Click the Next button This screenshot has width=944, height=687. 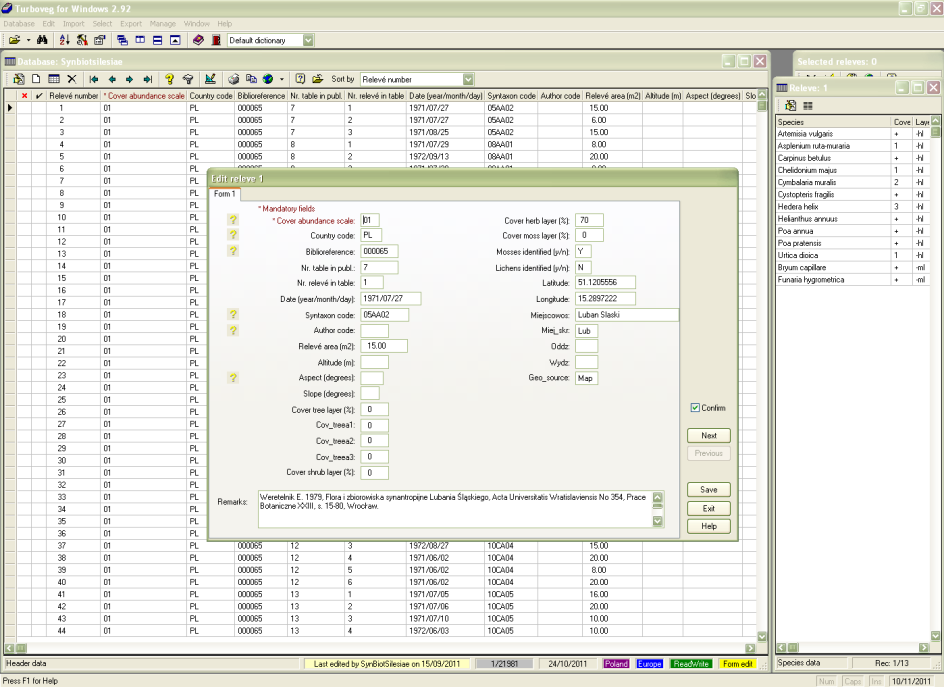pos(709,435)
